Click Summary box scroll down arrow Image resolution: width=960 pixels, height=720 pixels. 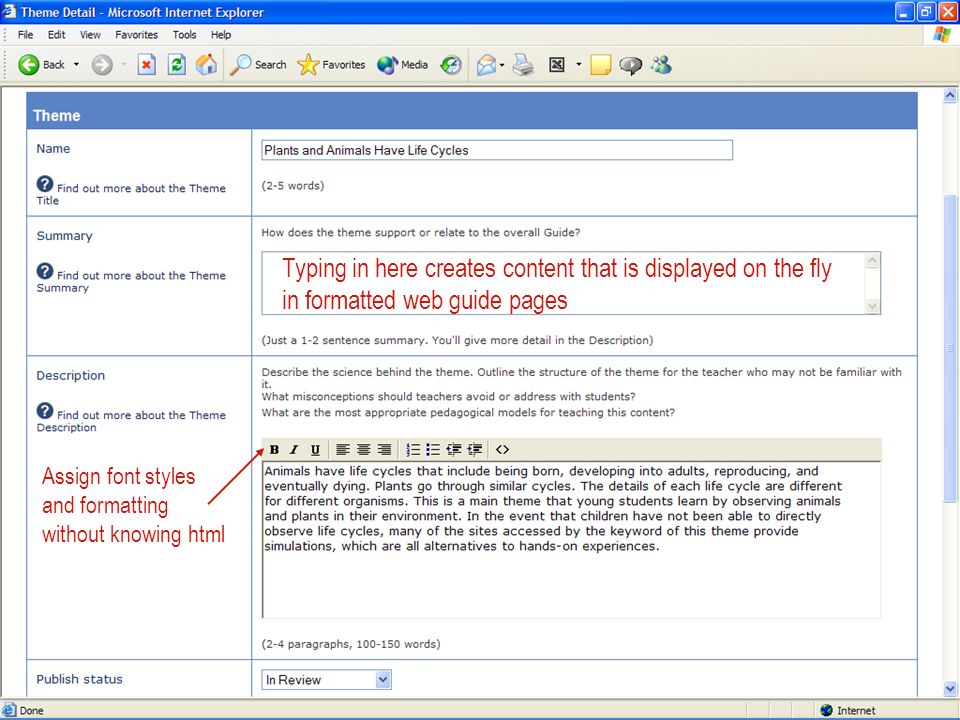coord(872,306)
